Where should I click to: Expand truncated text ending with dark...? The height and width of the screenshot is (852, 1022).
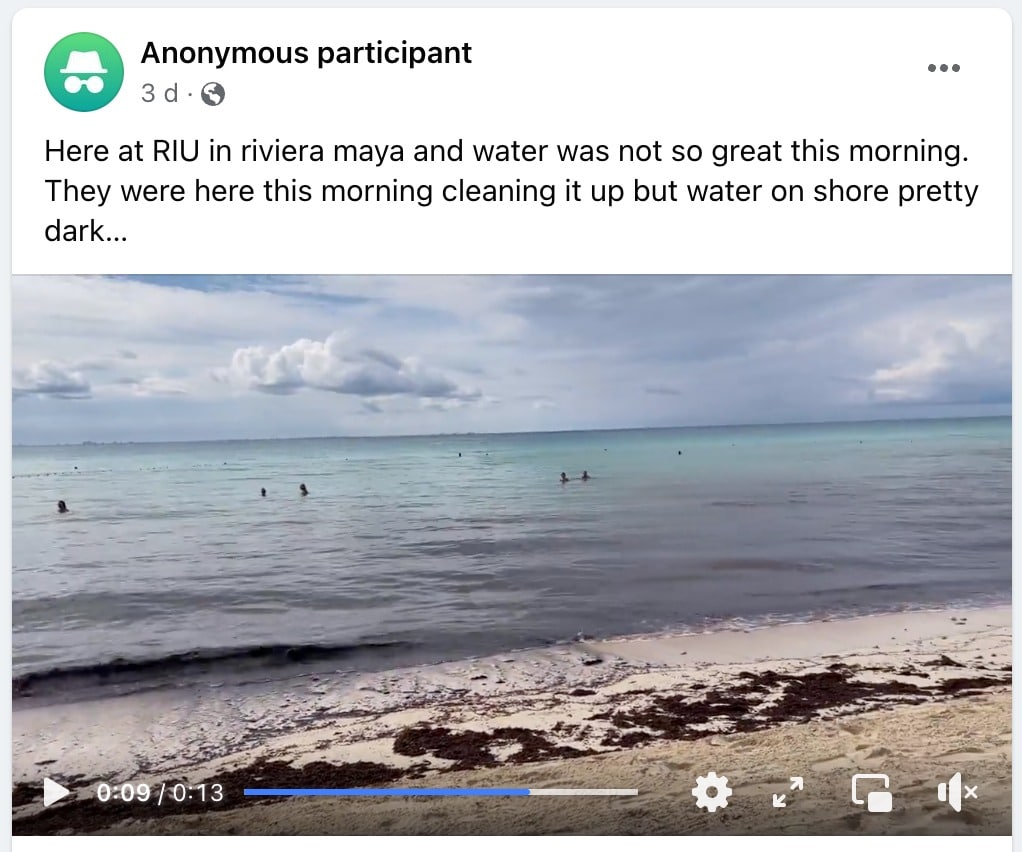[x=85, y=231]
